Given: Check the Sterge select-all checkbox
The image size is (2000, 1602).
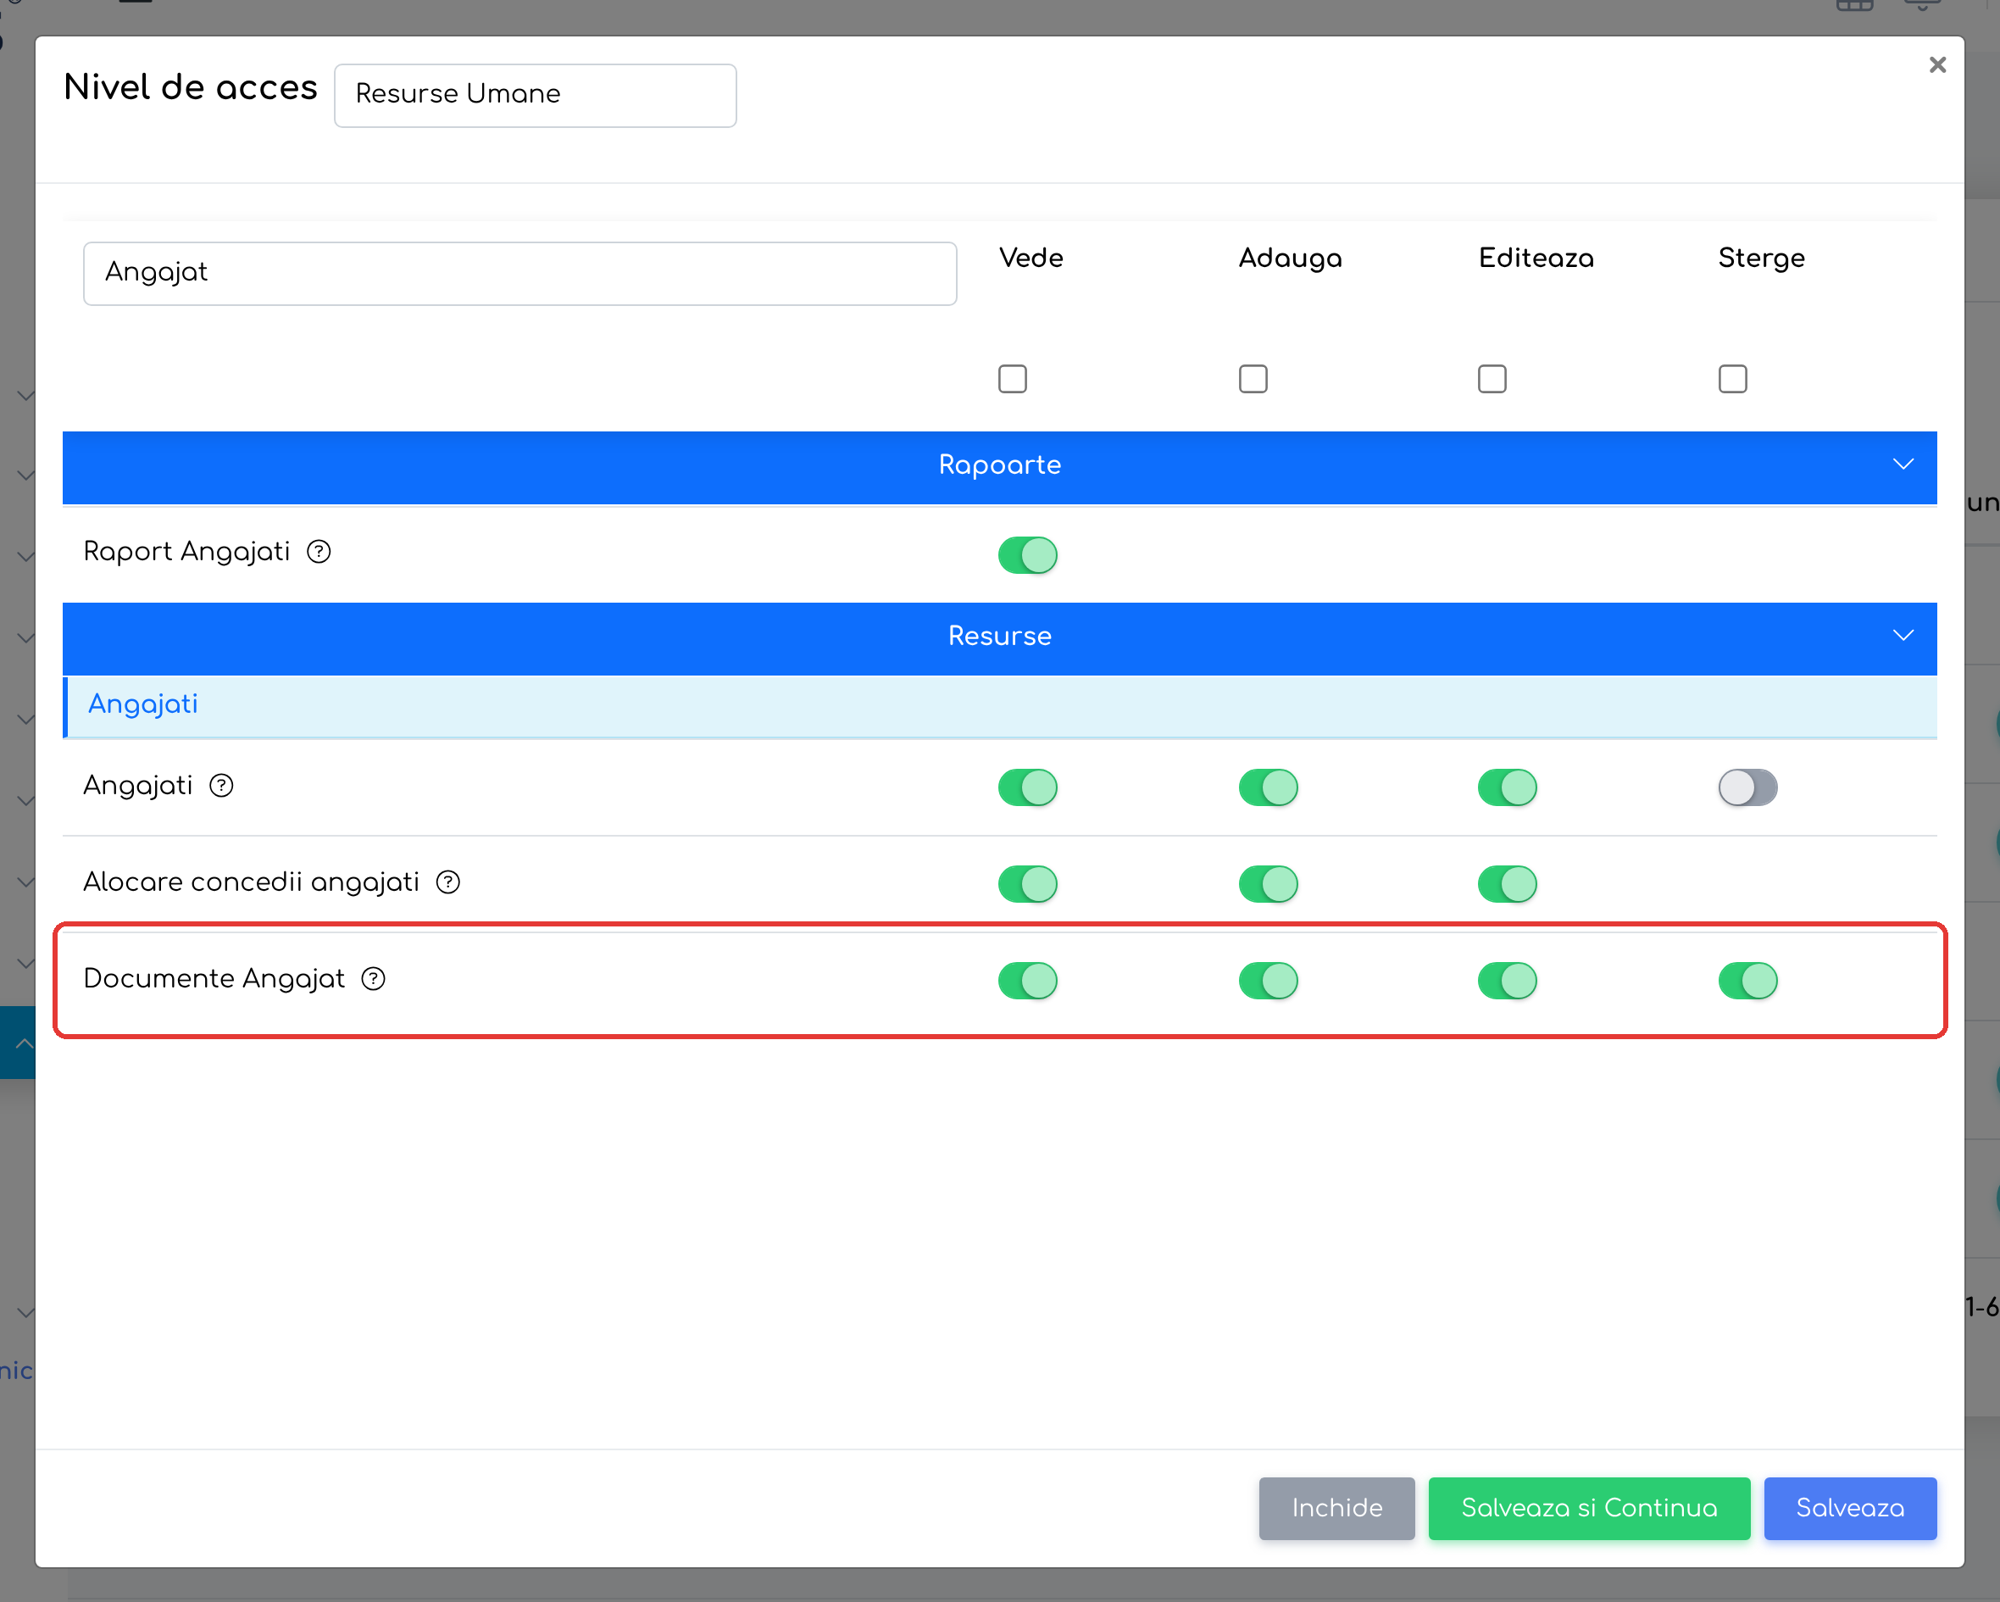Looking at the screenshot, I should pyautogui.click(x=1732, y=379).
